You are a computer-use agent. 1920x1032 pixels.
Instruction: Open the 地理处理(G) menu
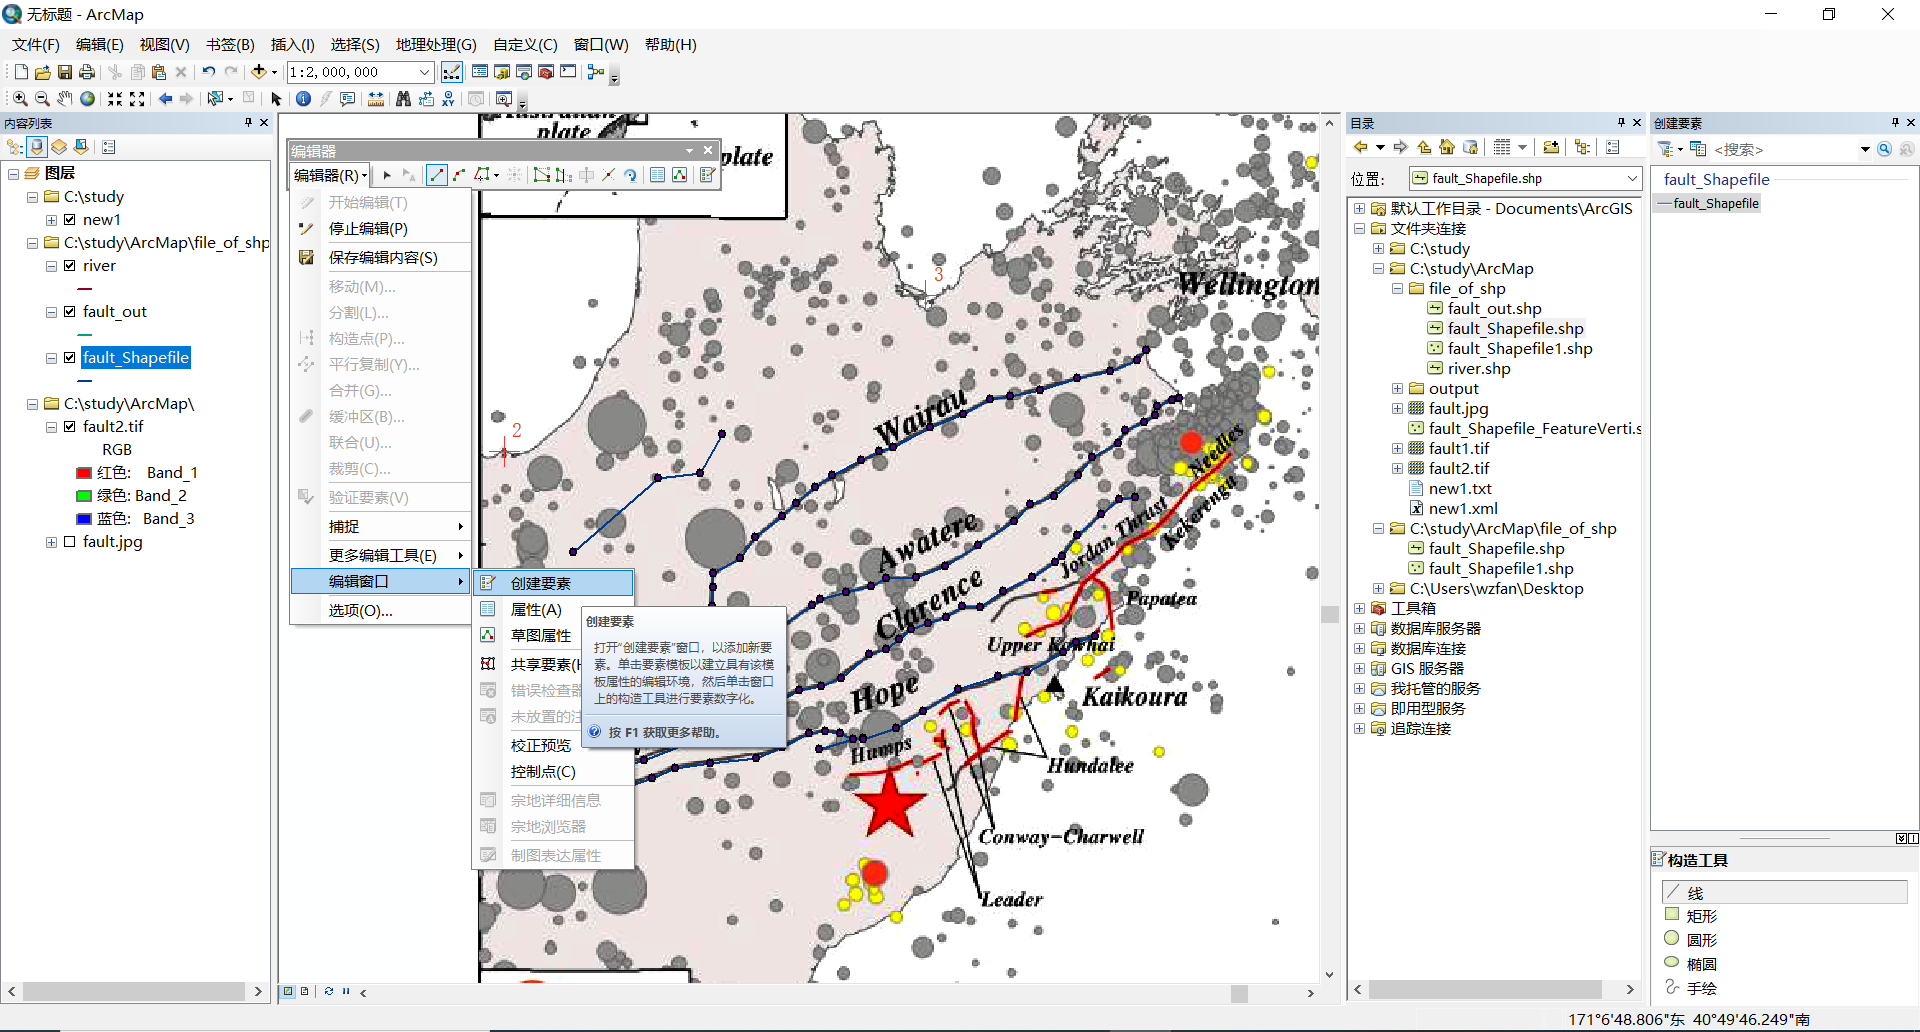[x=436, y=44]
